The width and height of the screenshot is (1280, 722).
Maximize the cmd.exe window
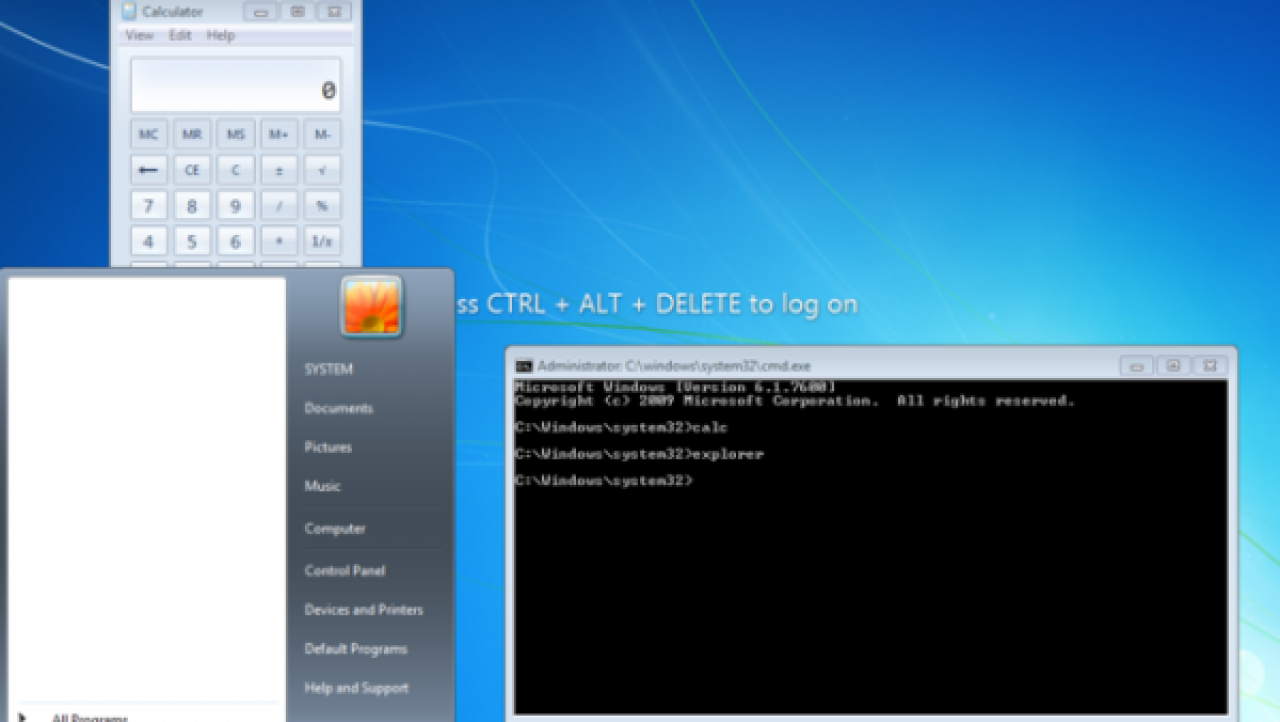click(1174, 365)
